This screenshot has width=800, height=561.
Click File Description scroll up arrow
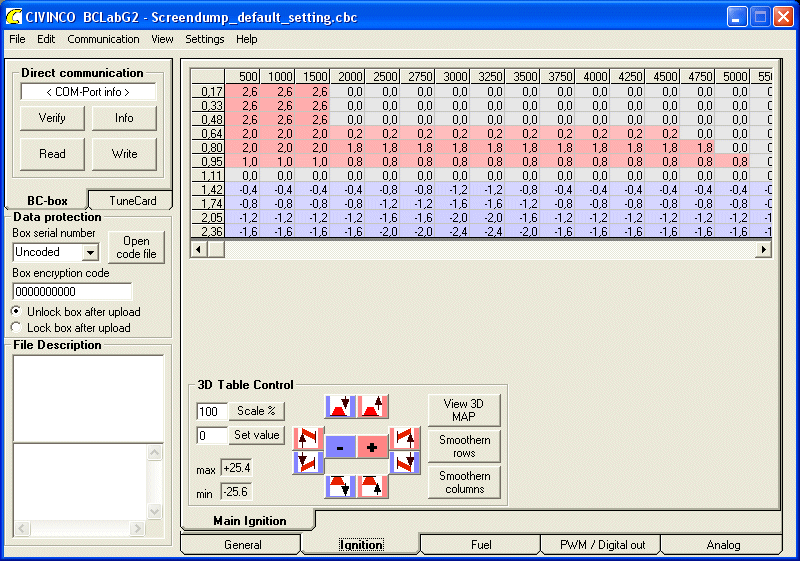(155, 452)
